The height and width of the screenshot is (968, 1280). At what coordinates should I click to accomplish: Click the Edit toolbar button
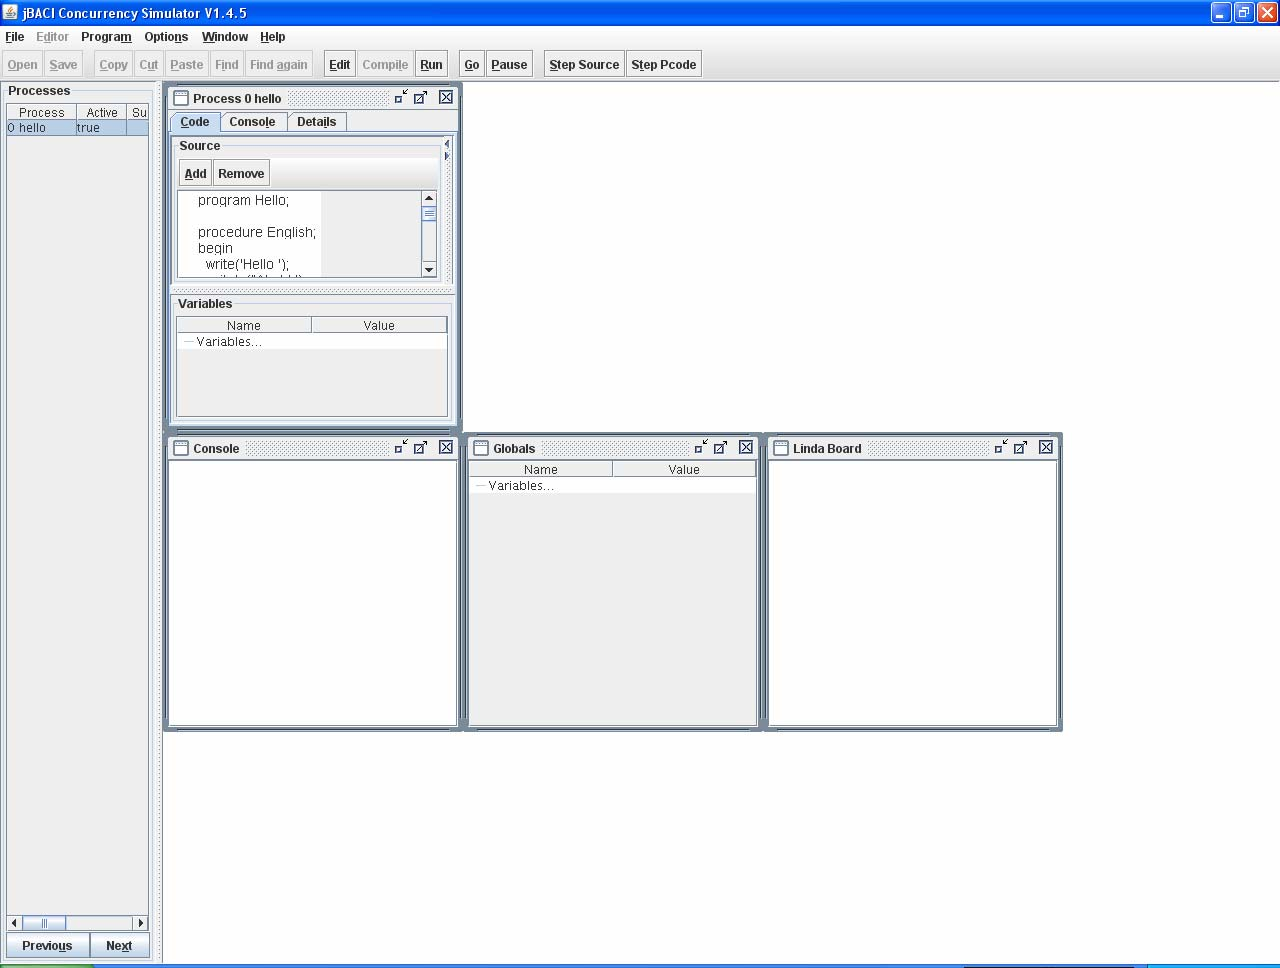(x=340, y=64)
